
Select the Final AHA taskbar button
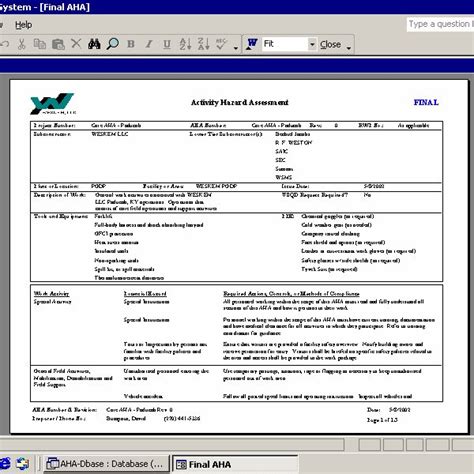tap(235, 464)
